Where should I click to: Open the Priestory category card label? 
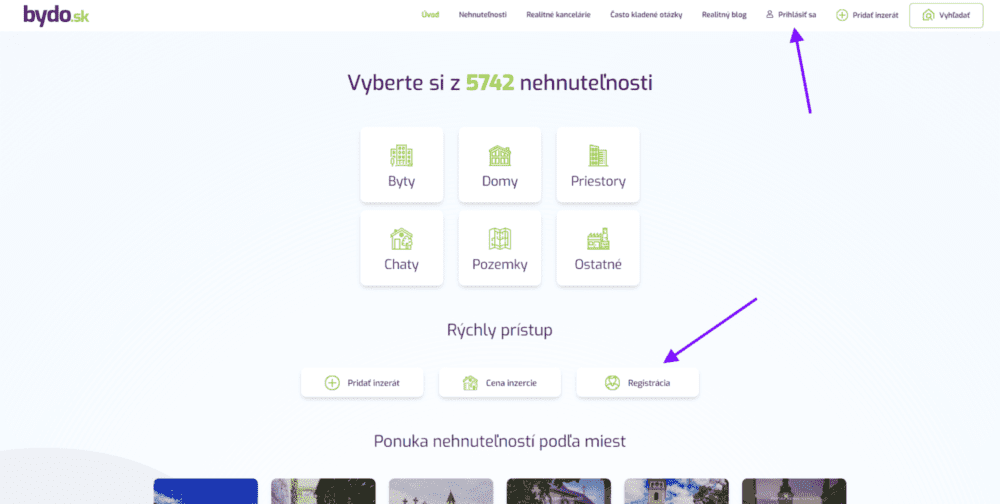pyautogui.click(x=598, y=181)
